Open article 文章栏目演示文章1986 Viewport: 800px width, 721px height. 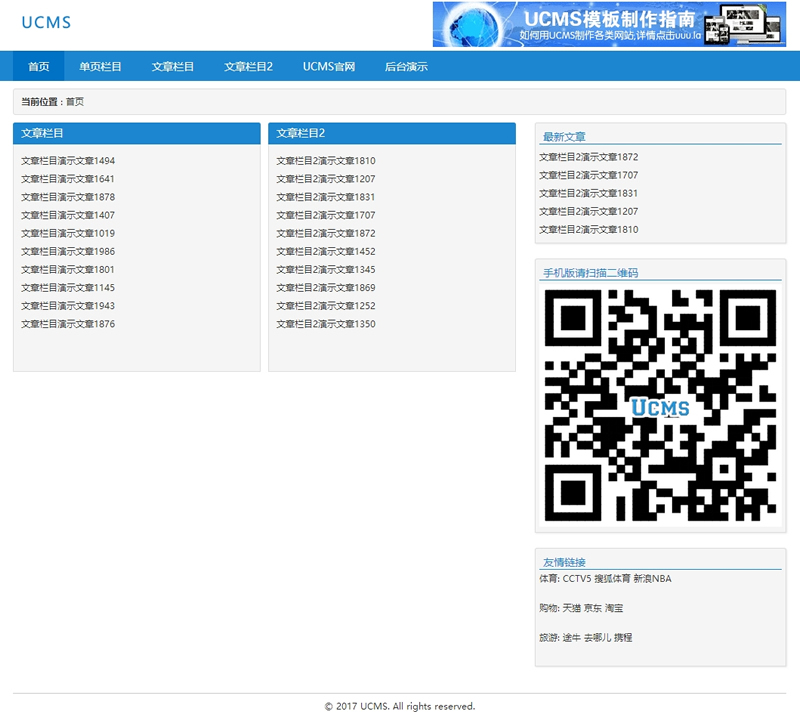click(68, 251)
